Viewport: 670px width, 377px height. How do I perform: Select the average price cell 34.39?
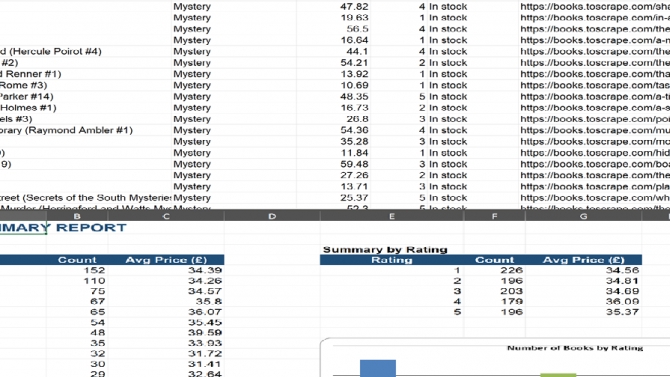pyautogui.click(x=166, y=270)
